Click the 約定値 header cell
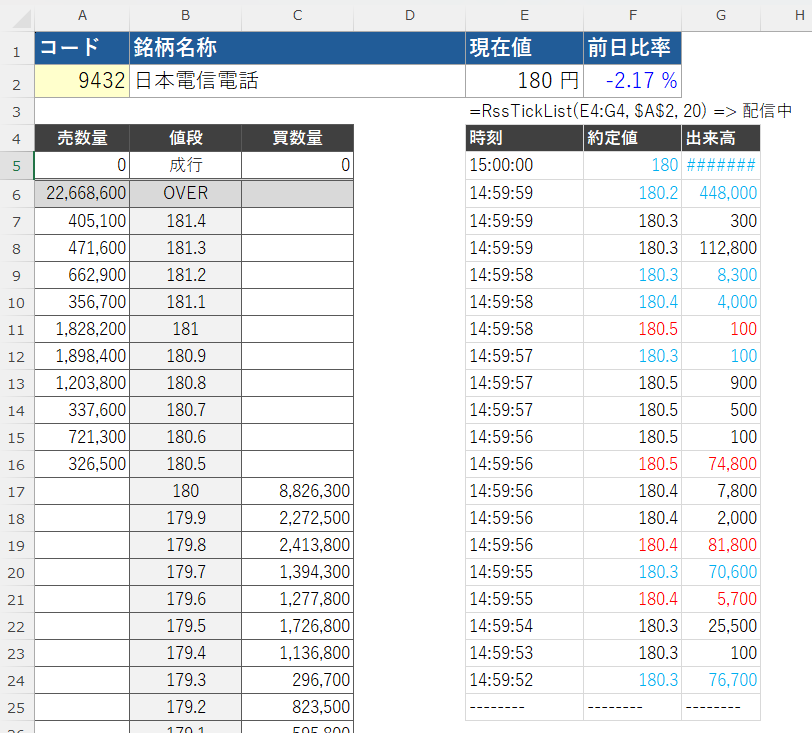The height and width of the screenshot is (733, 812). [632, 138]
